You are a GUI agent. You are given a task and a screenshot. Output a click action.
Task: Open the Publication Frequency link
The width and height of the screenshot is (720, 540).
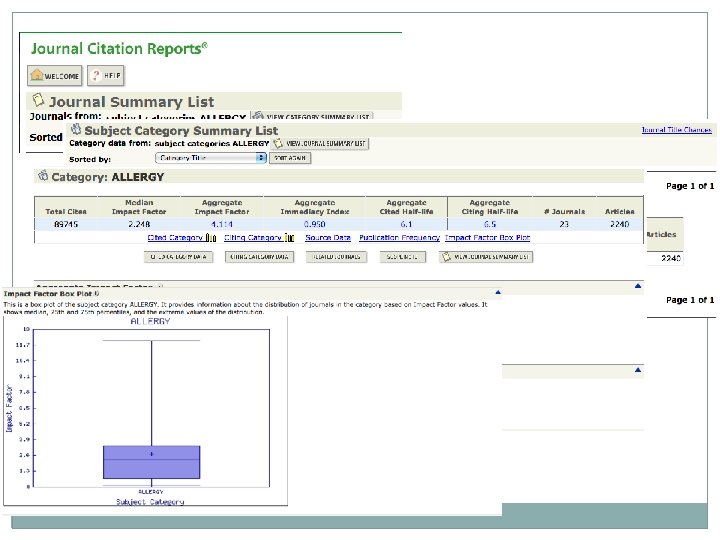pos(399,237)
